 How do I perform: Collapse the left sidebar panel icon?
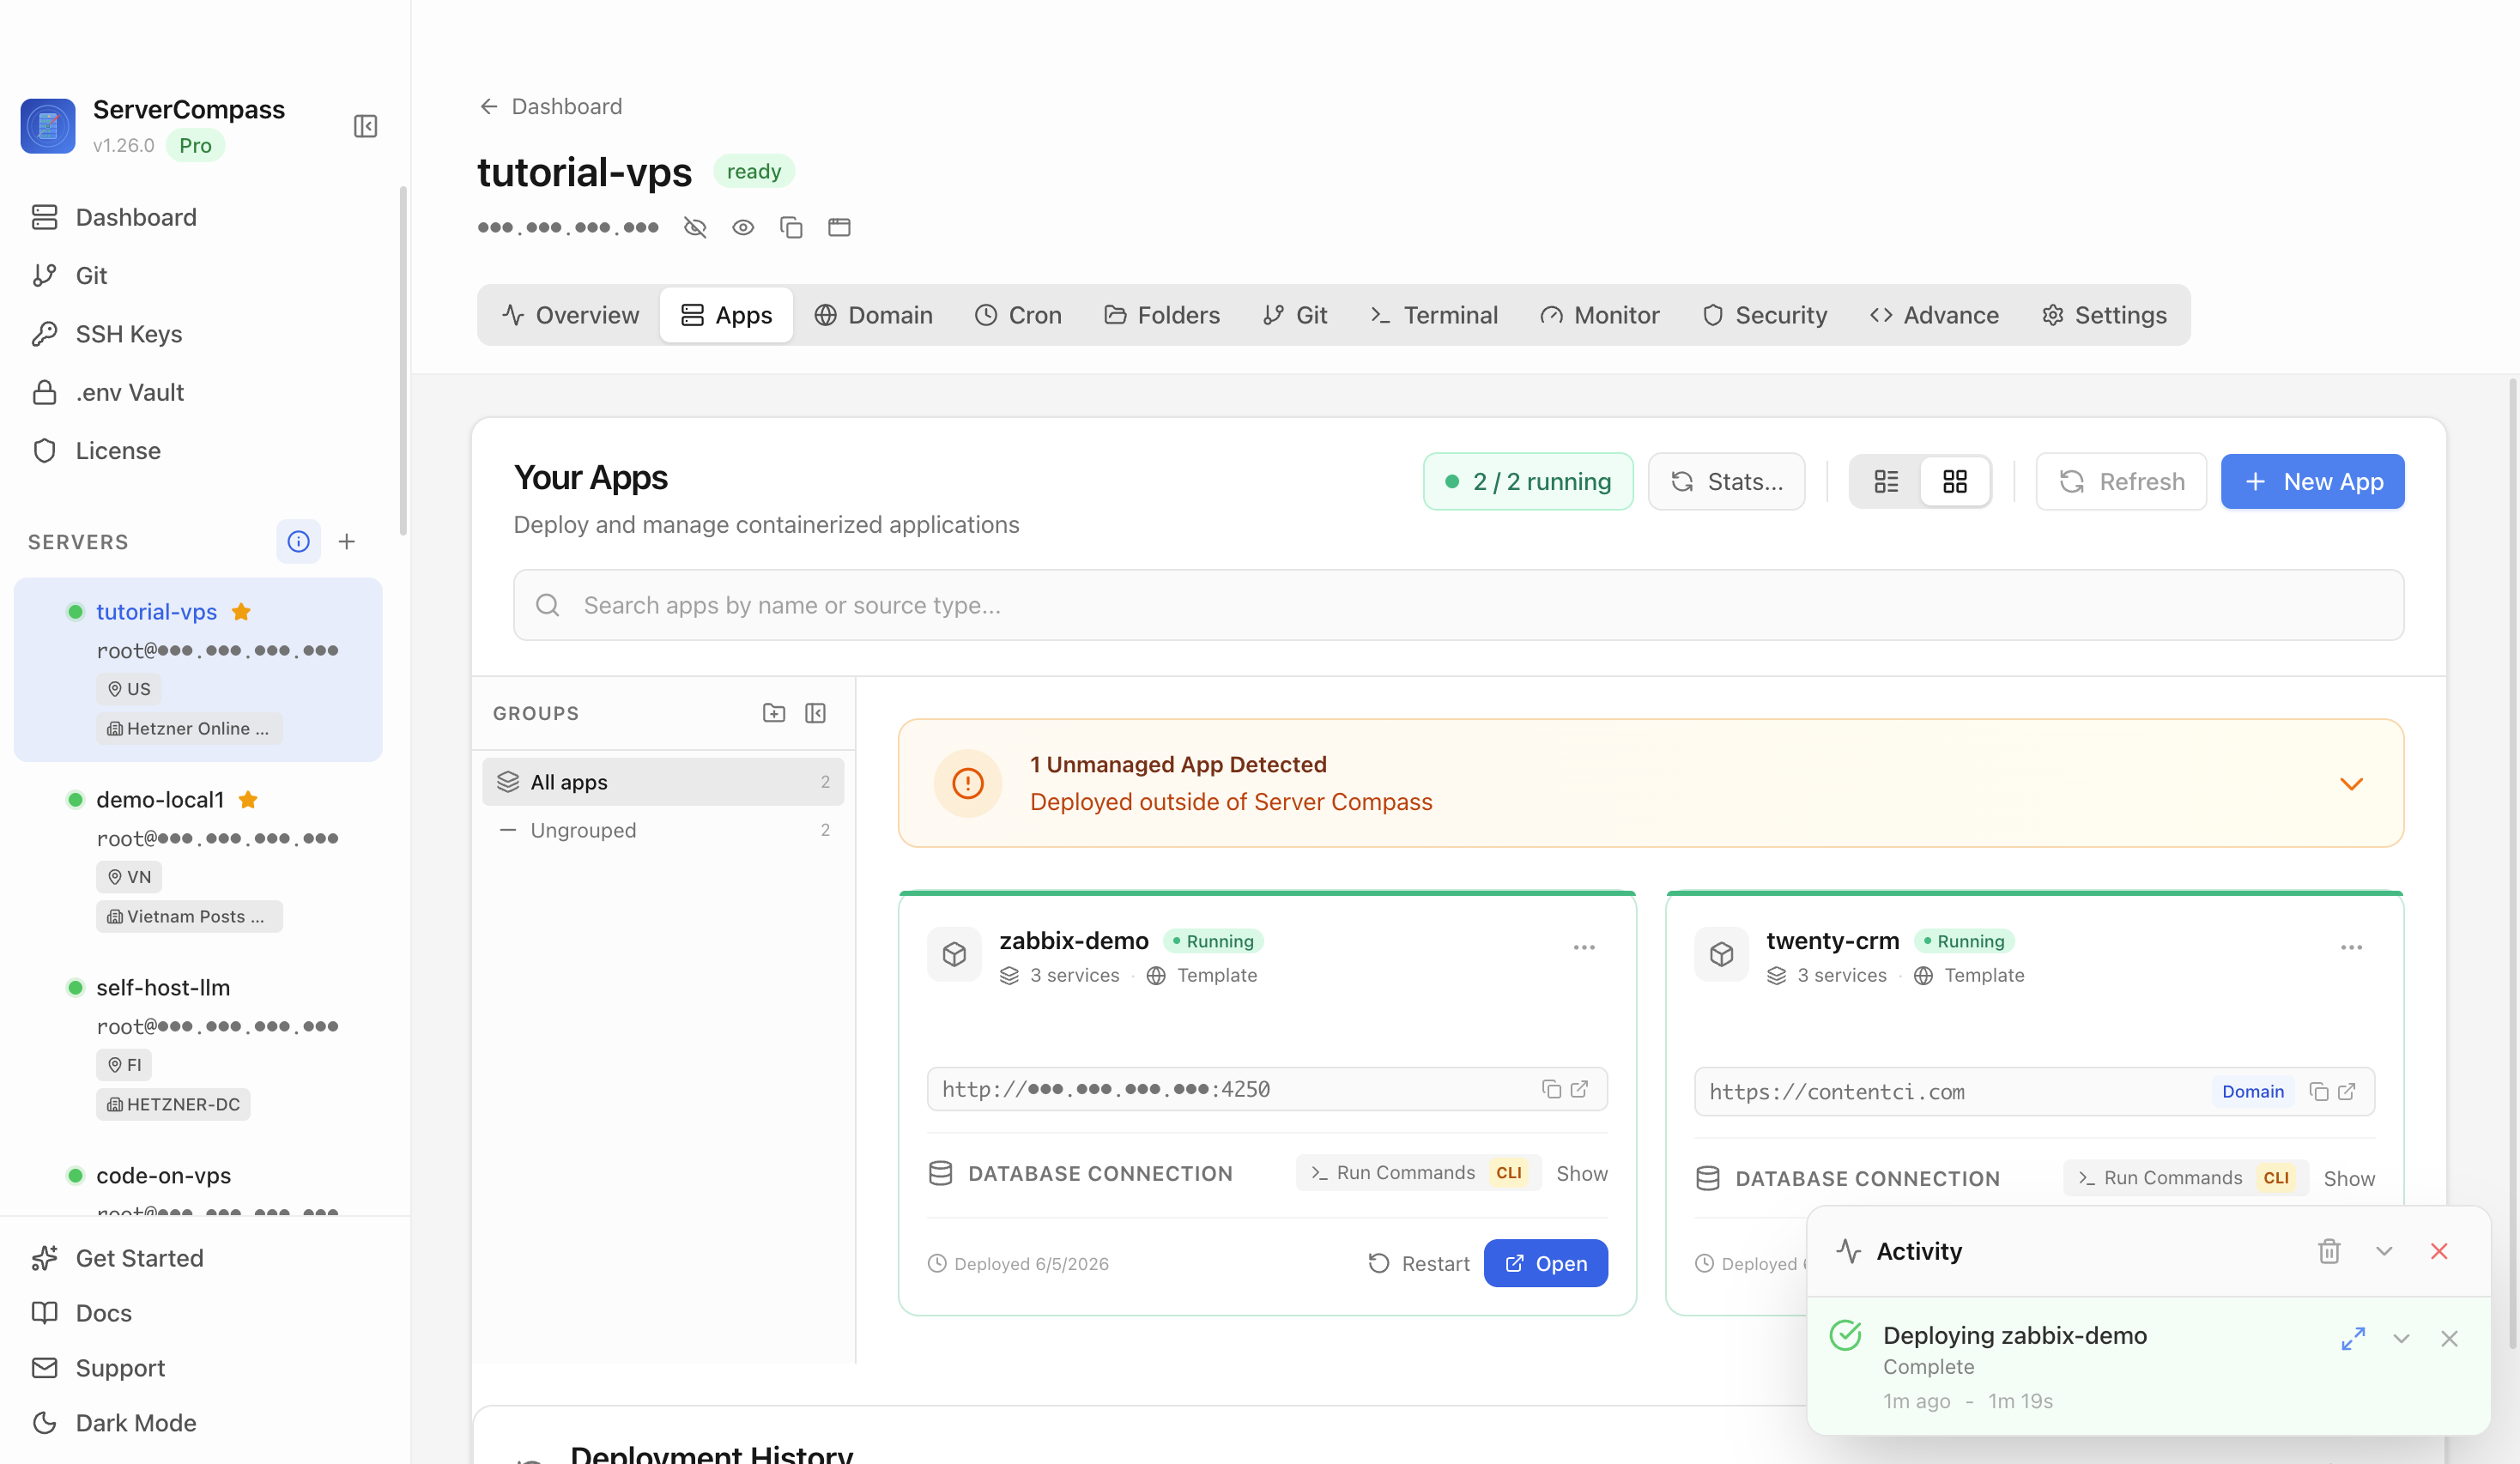tap(365, 127)
